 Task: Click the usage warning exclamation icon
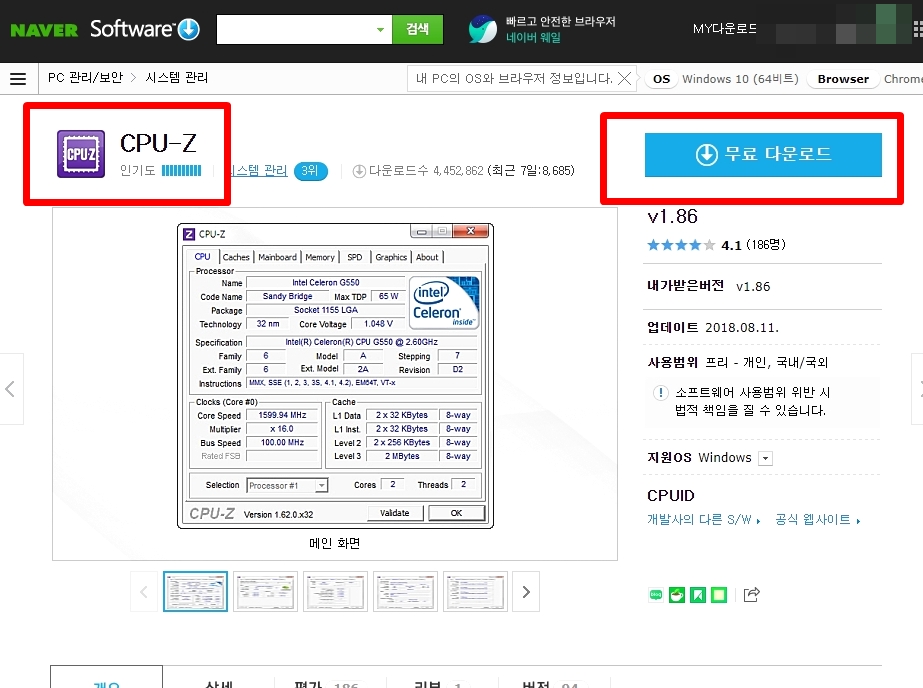661,393
